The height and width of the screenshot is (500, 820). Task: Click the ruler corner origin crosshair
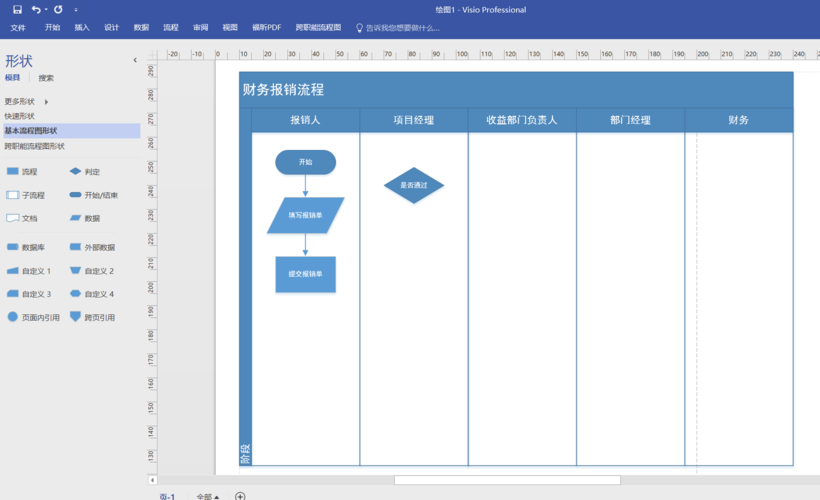coord(152,54)
